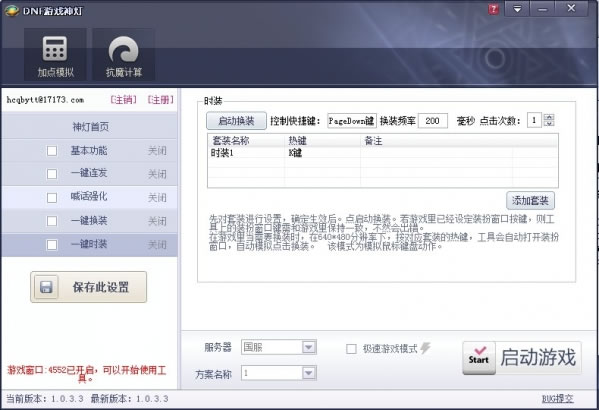Click the 换装频率 input field

(x=433, y=121)
